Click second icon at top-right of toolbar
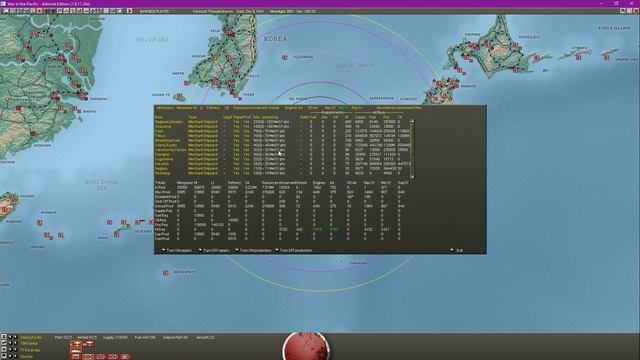 [629, 11]
